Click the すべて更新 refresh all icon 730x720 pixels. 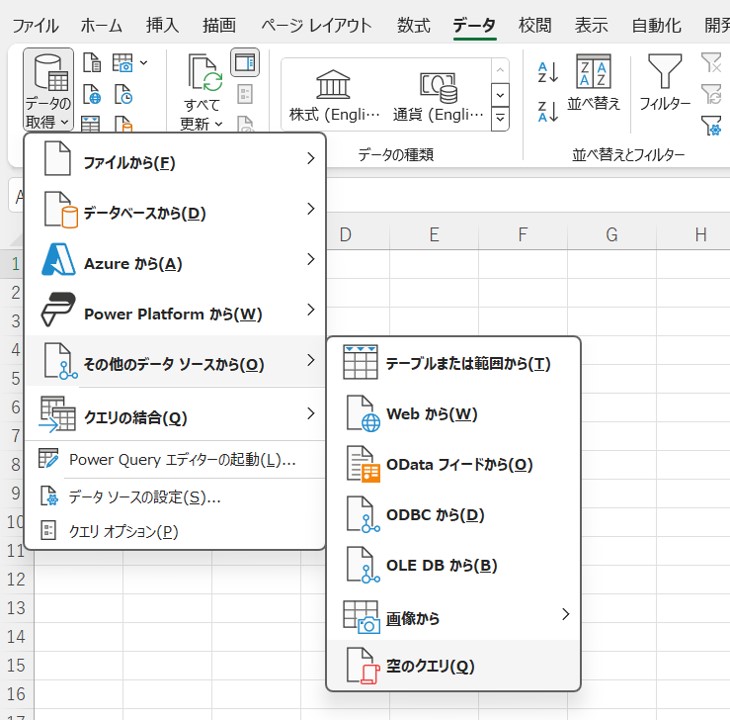pos(203,73)
